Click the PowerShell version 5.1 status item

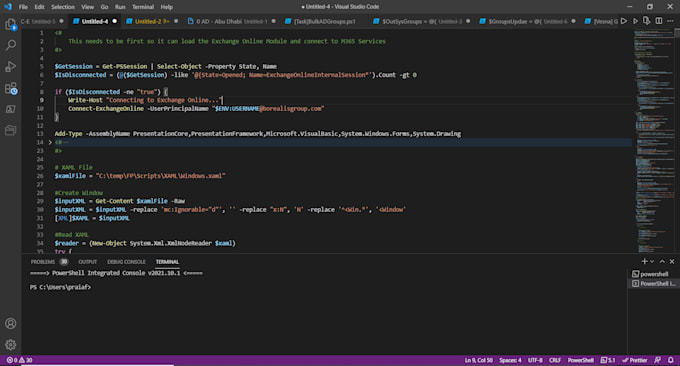(x=608, y=360)
